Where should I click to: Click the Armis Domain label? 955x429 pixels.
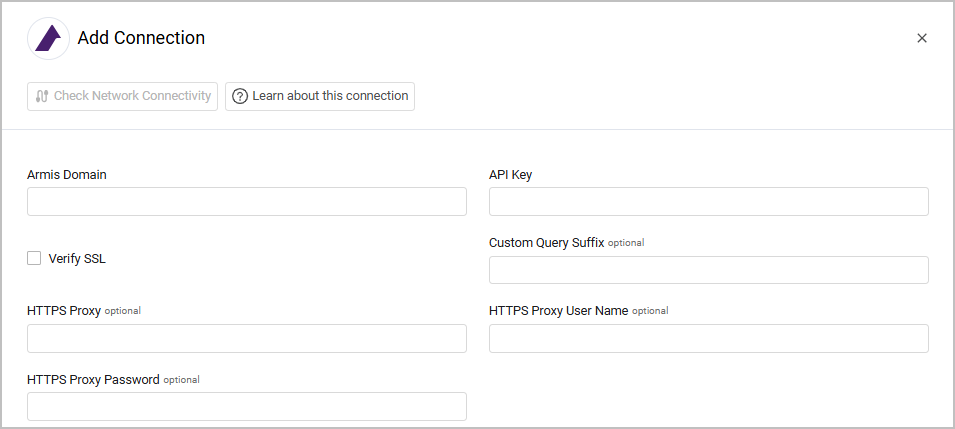point(67,175)
